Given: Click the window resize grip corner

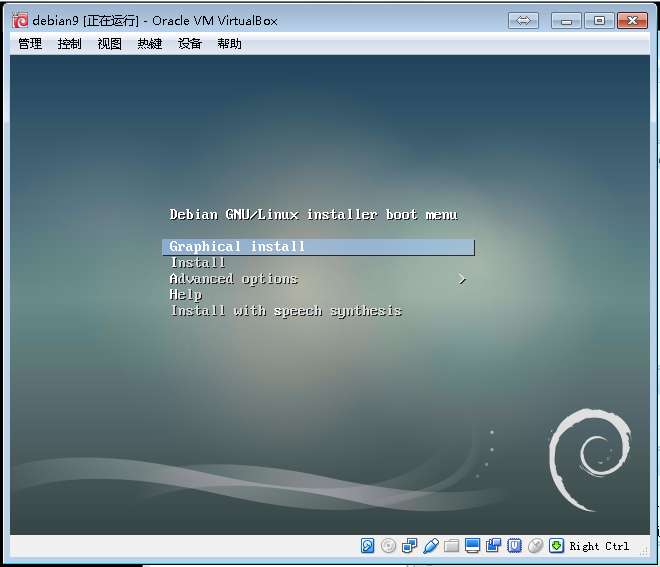Looking at the screenshot, I should click(644, 551).
